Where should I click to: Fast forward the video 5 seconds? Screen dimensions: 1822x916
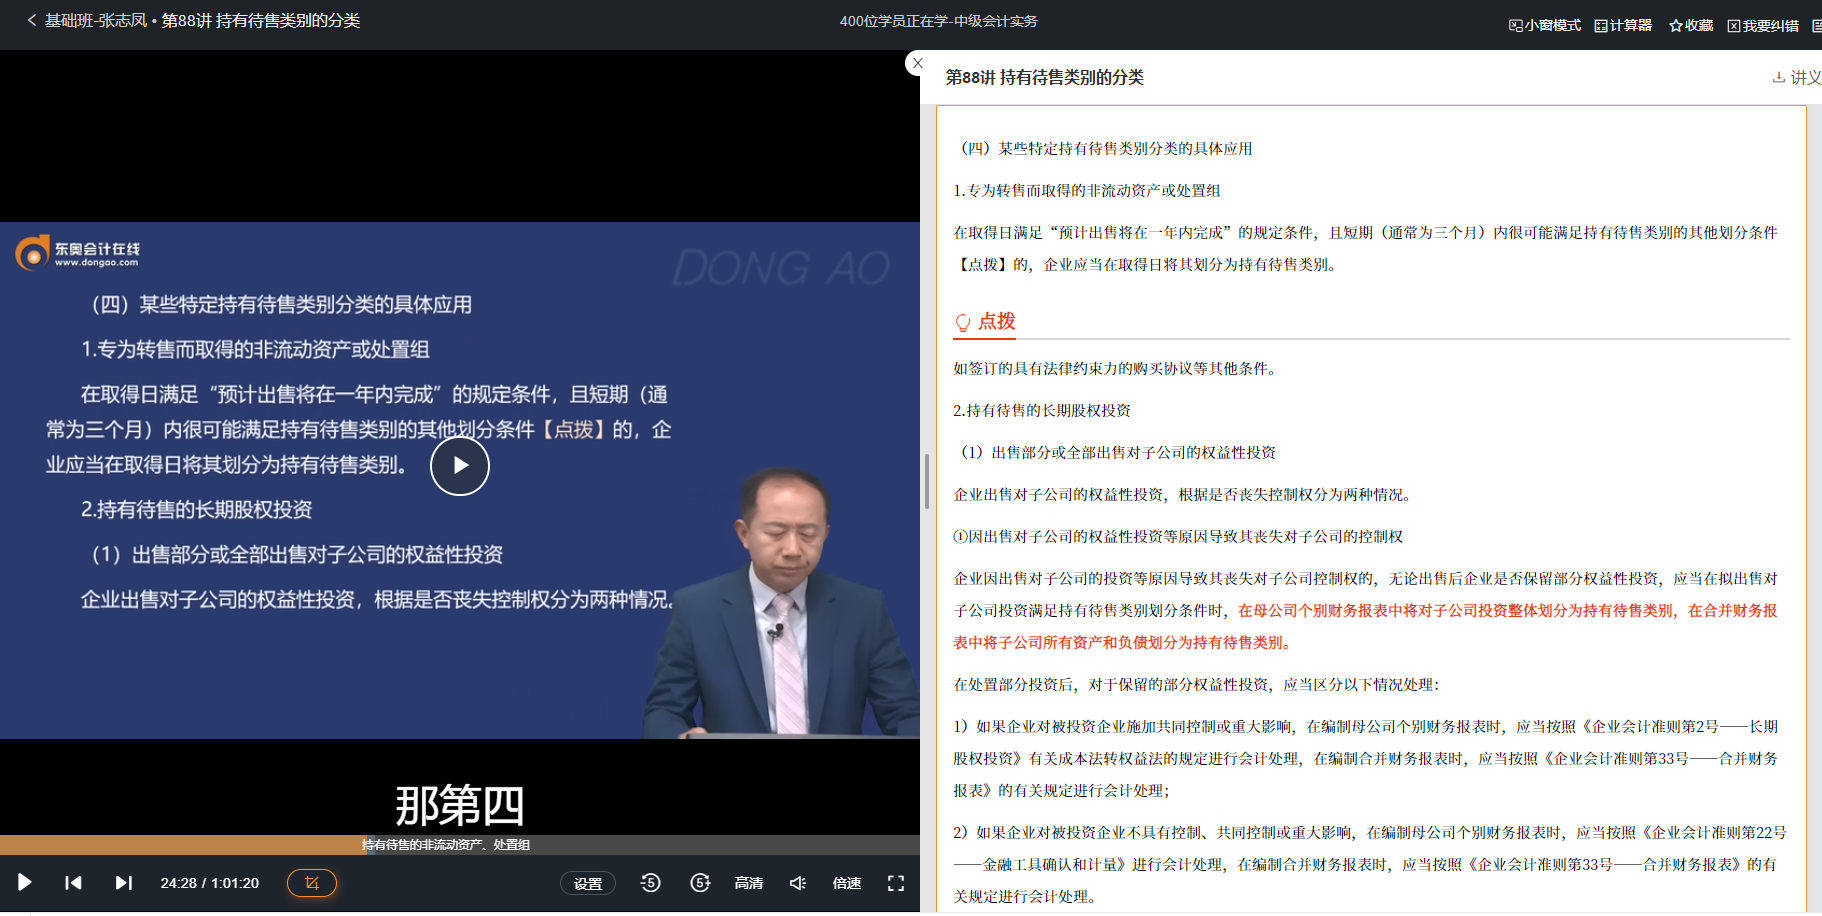point(700,883)
